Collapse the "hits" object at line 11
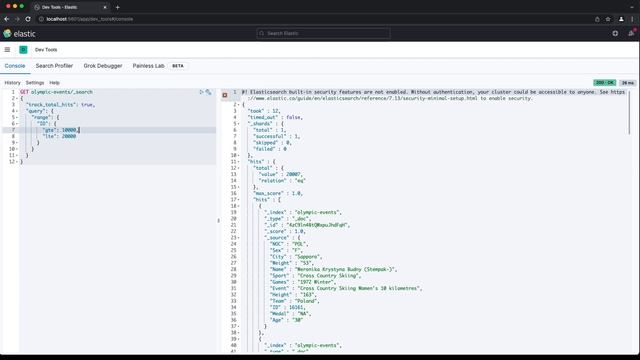640x360 pixels. pos(239,162)
